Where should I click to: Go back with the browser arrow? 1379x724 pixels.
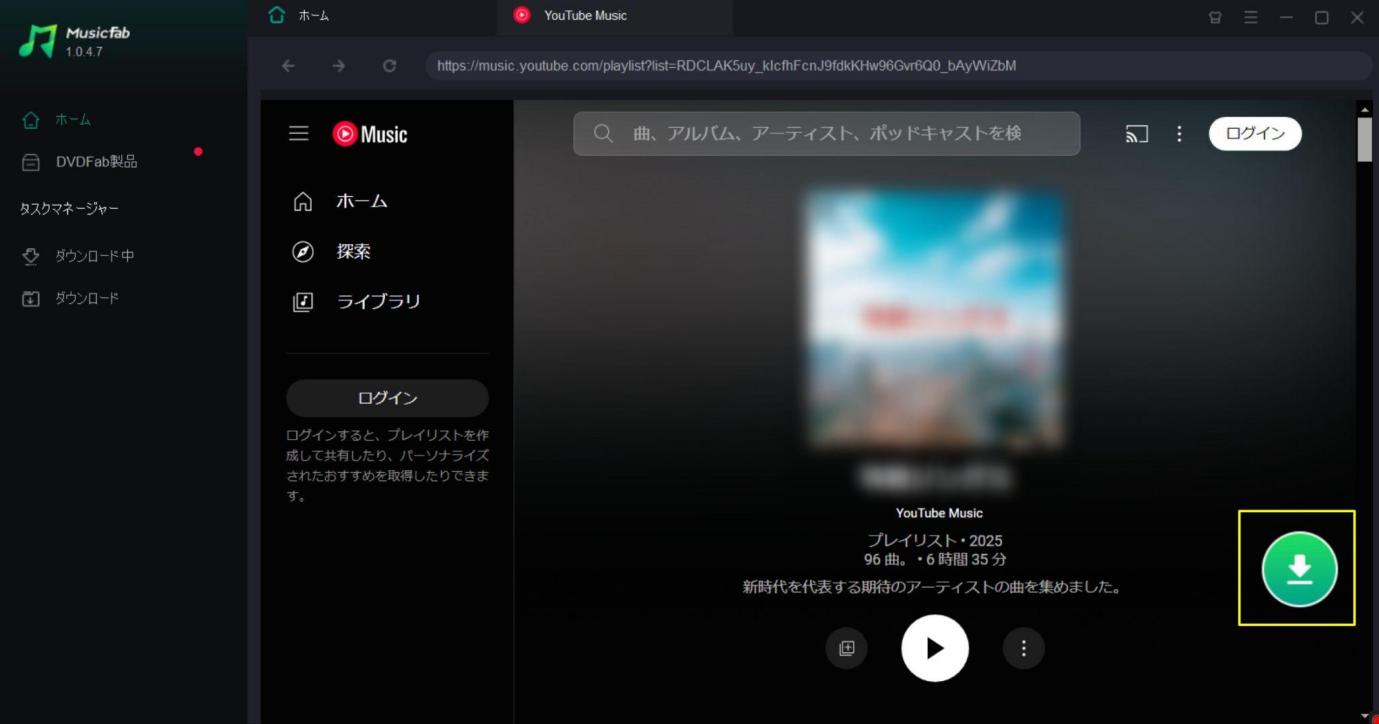(288, 66)
